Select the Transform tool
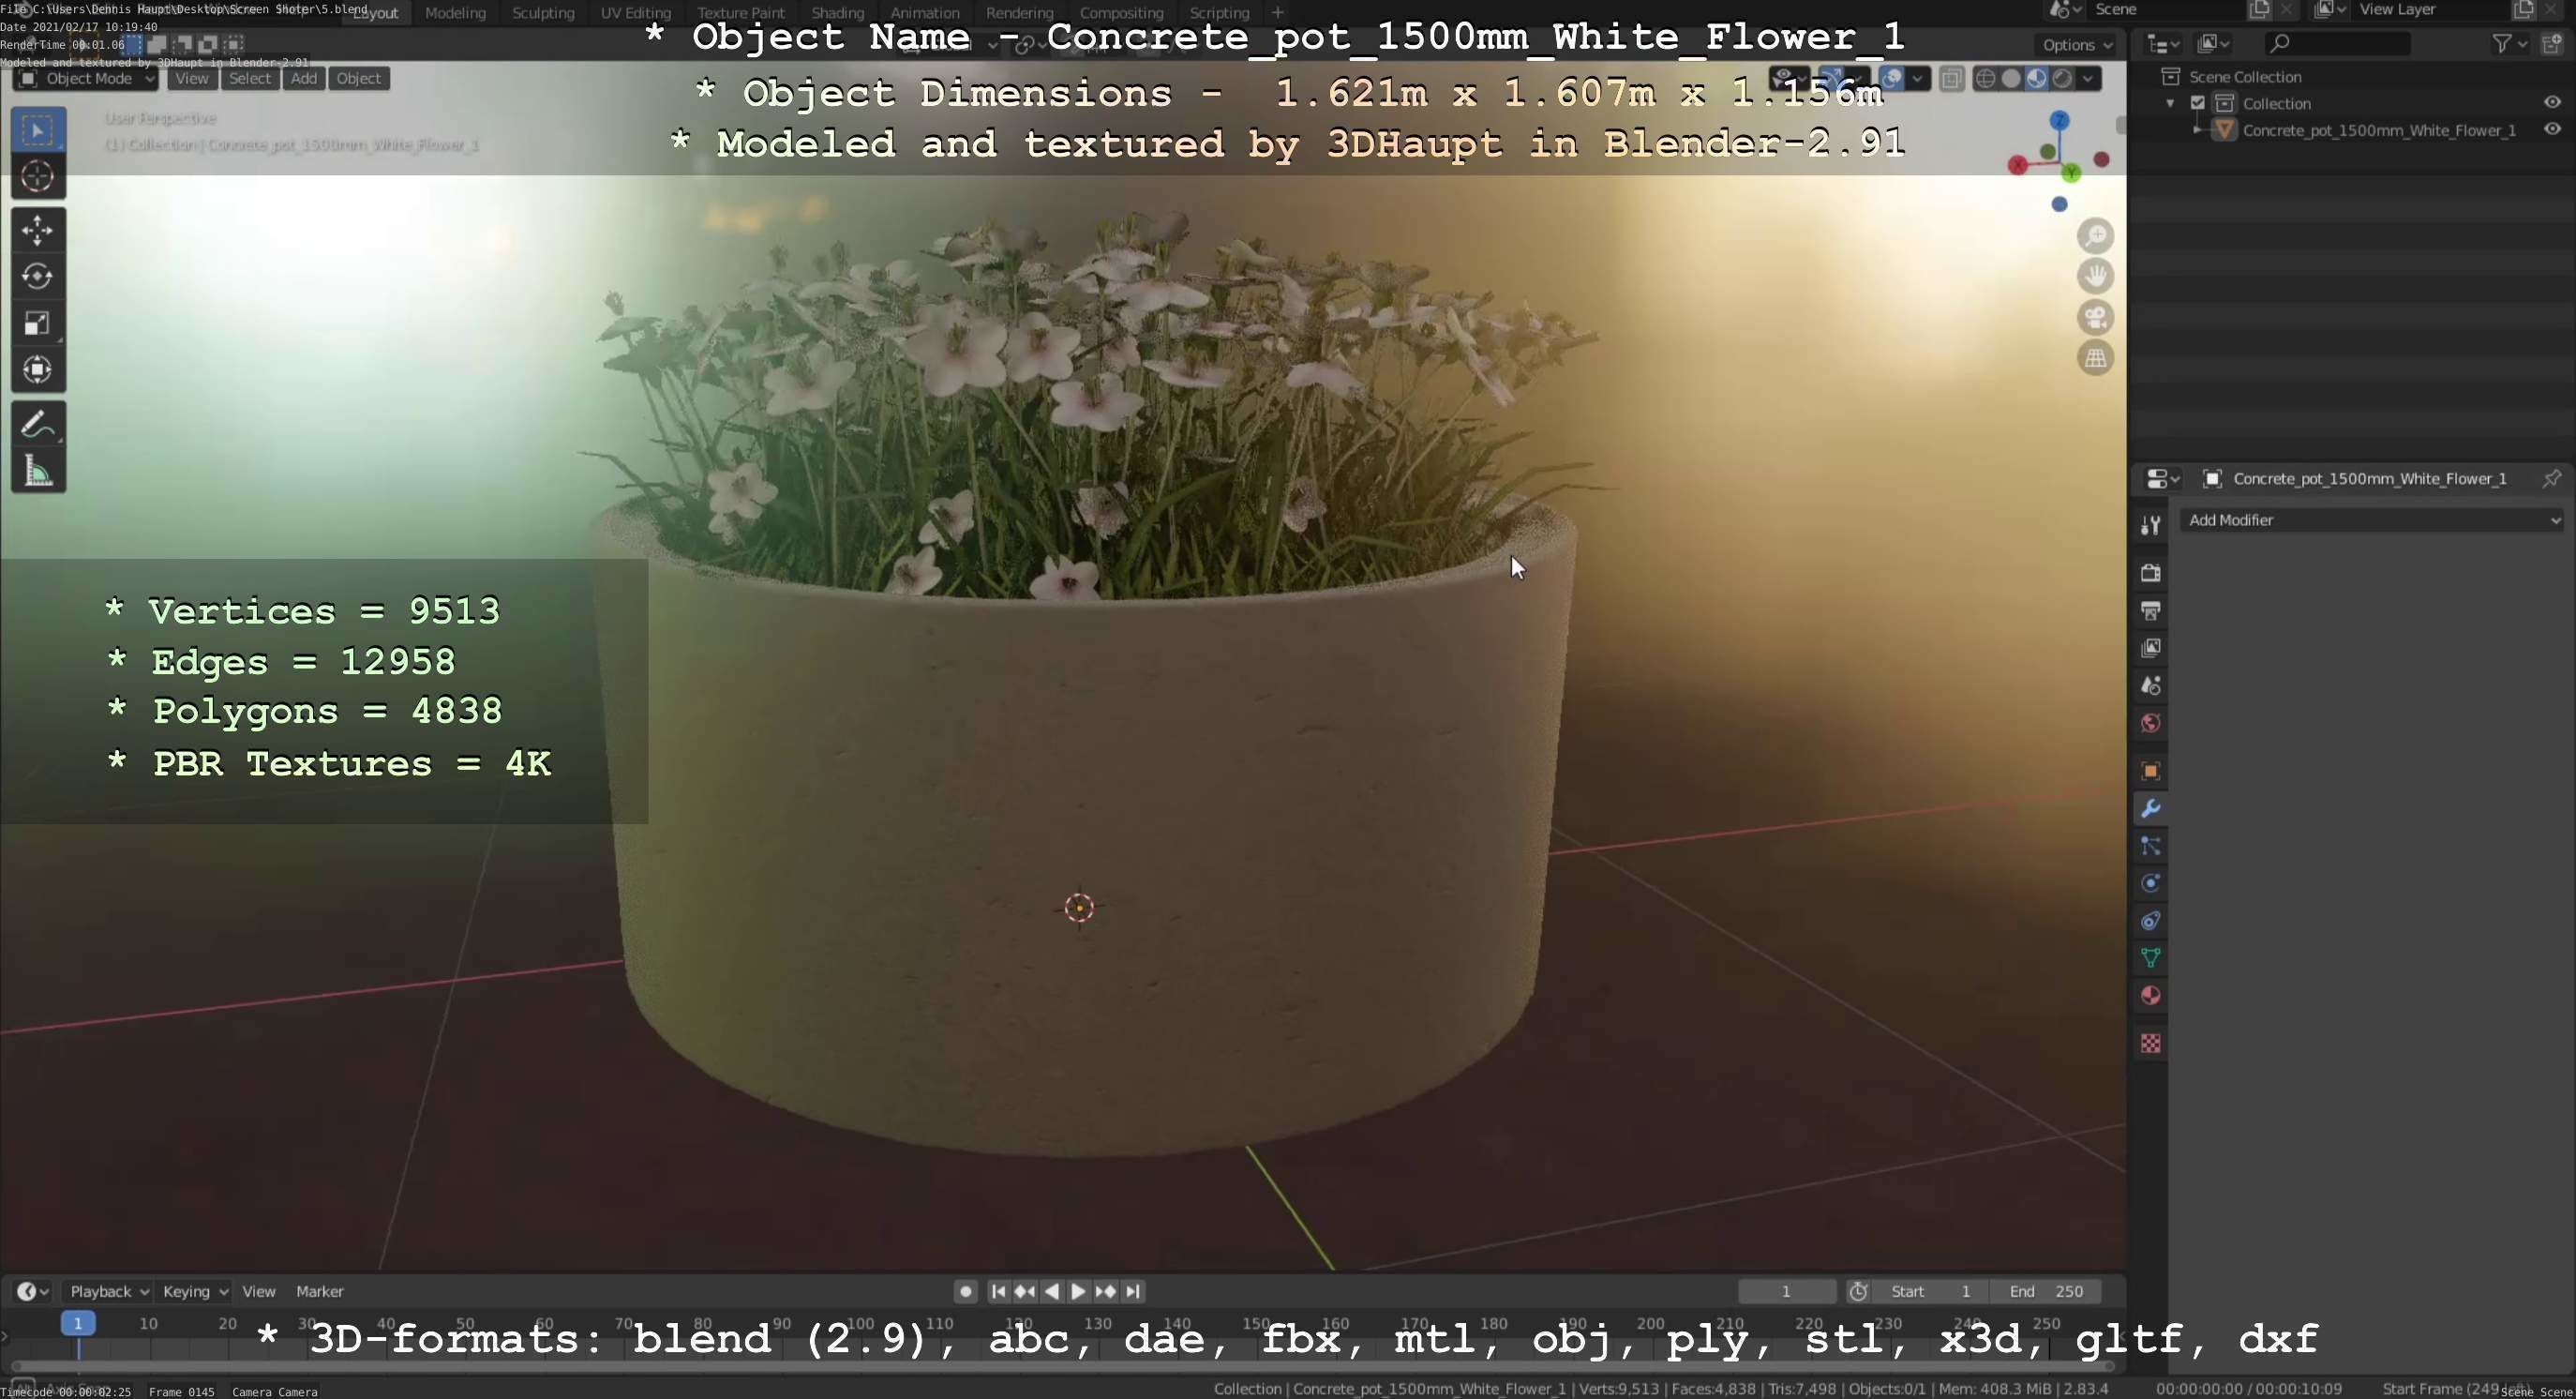2576x1399 pixels. (38, 370)
